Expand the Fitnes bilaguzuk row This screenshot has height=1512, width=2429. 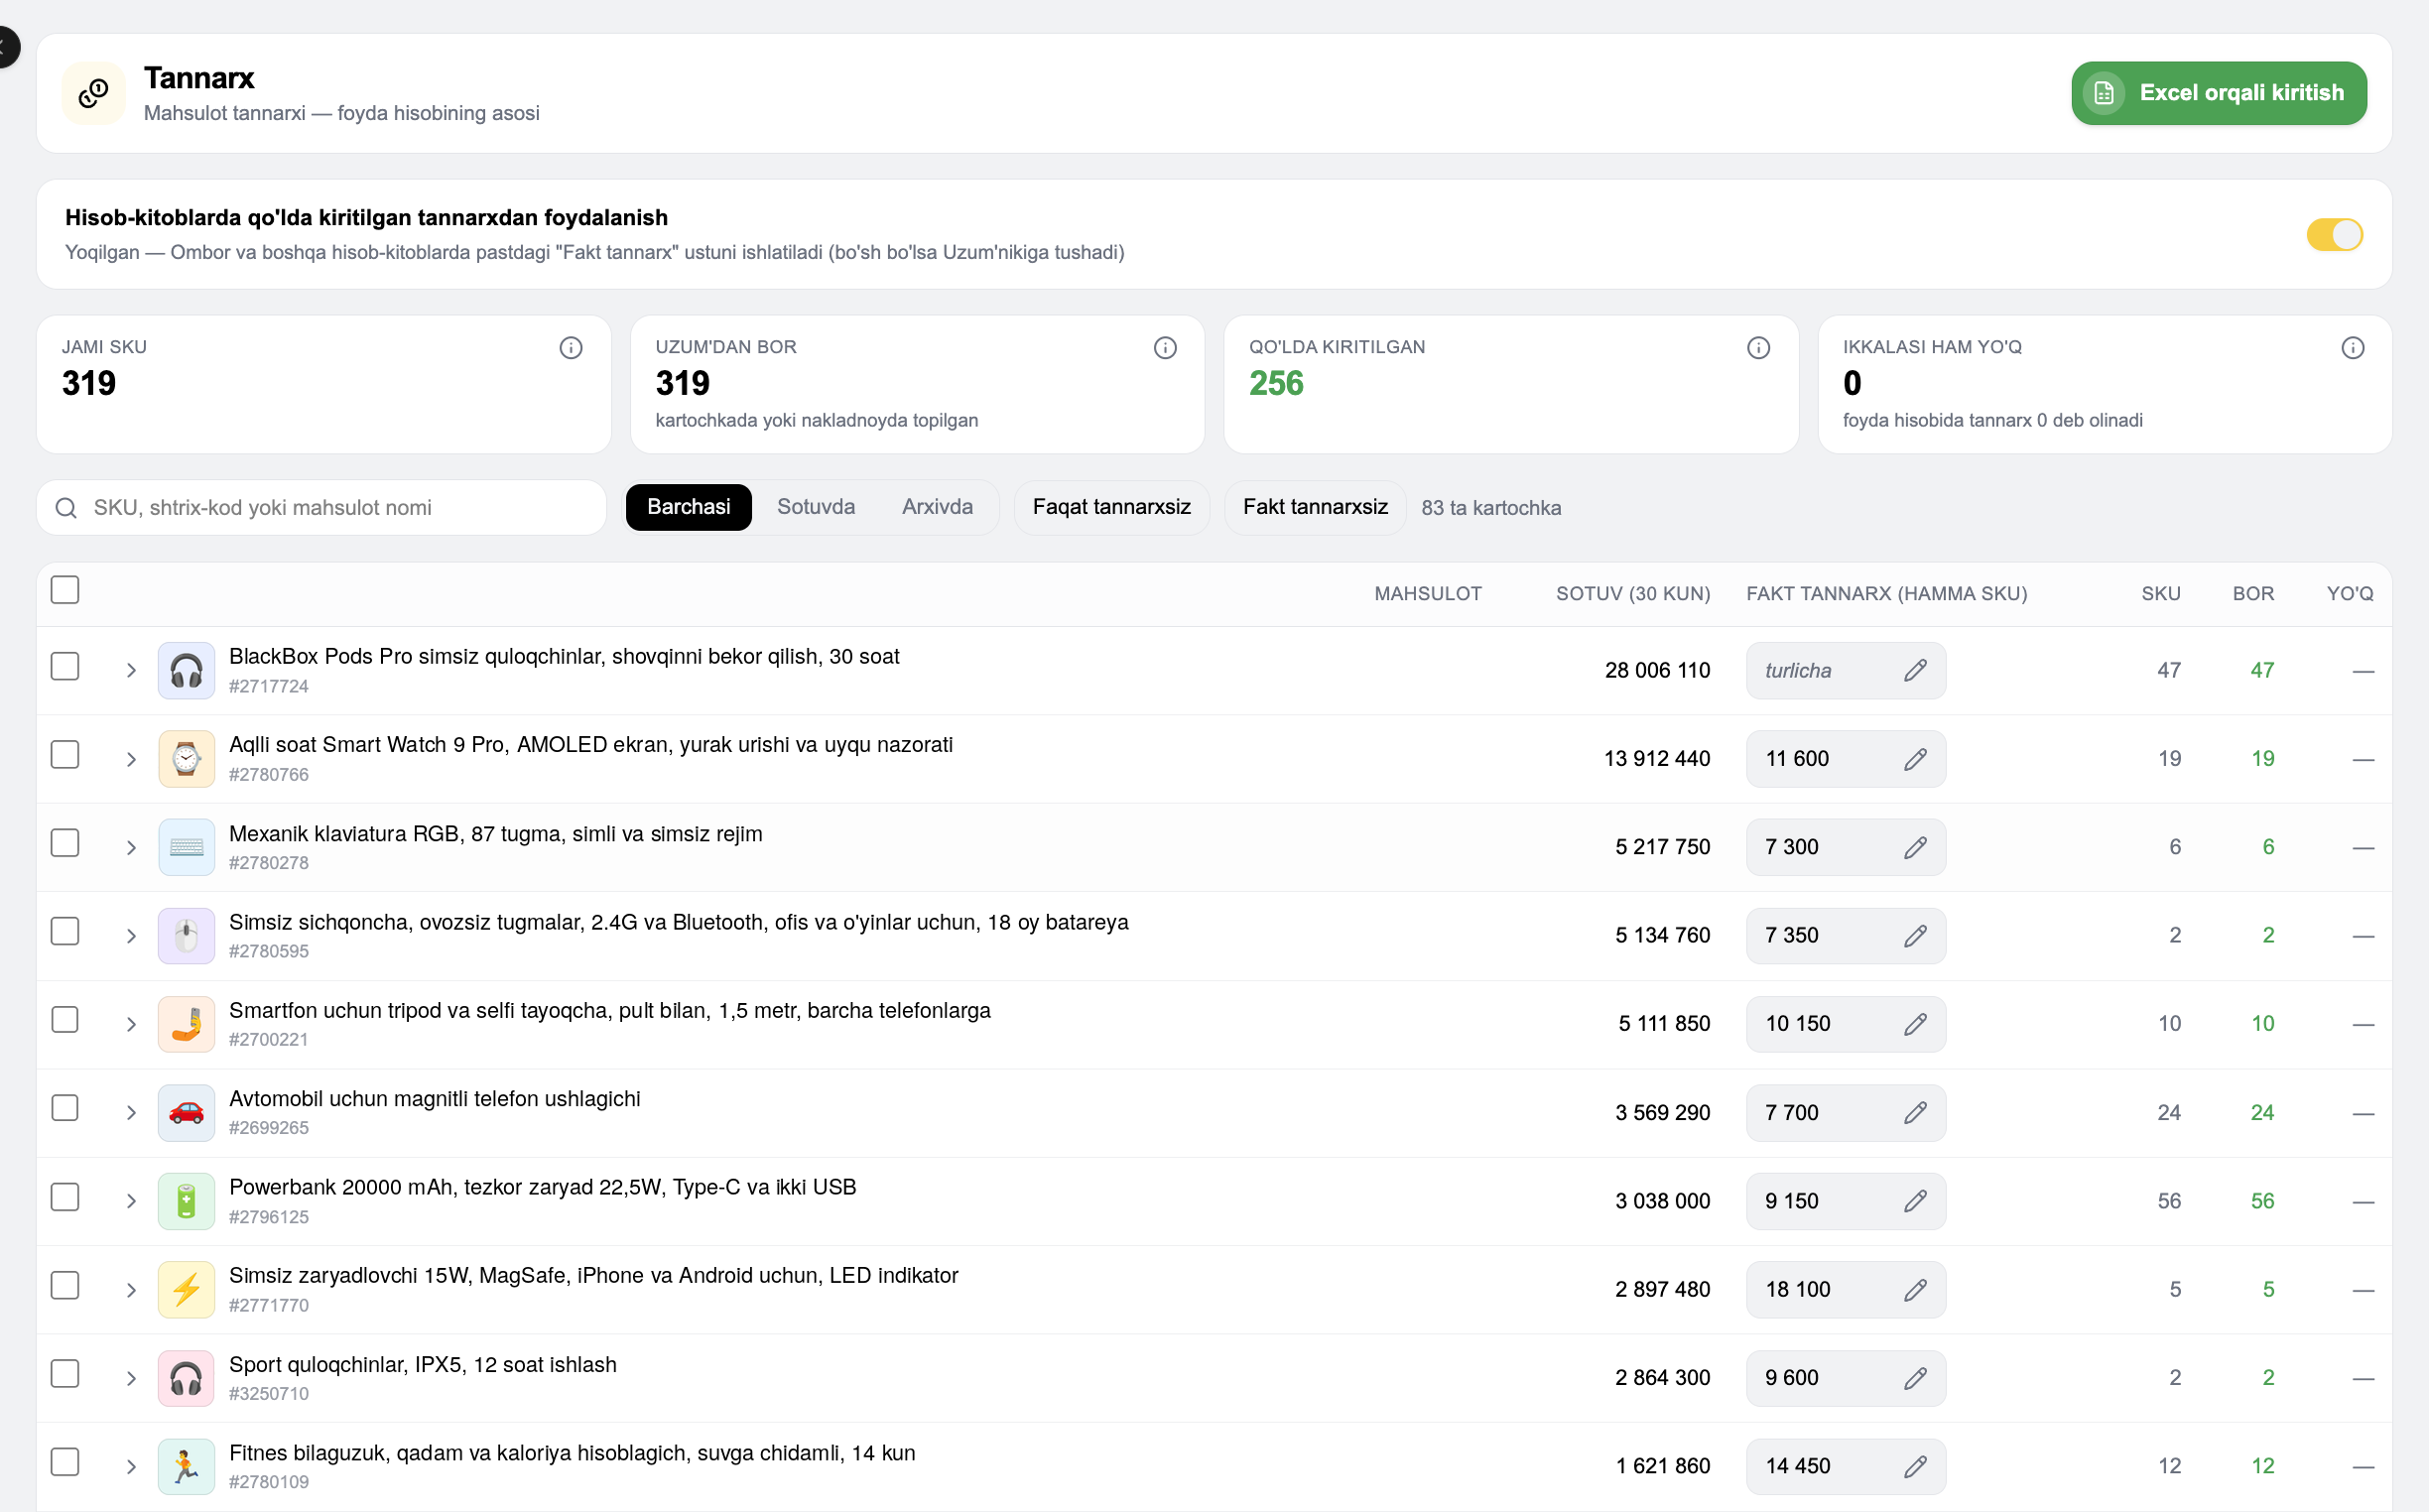[x=131, y=1467]
